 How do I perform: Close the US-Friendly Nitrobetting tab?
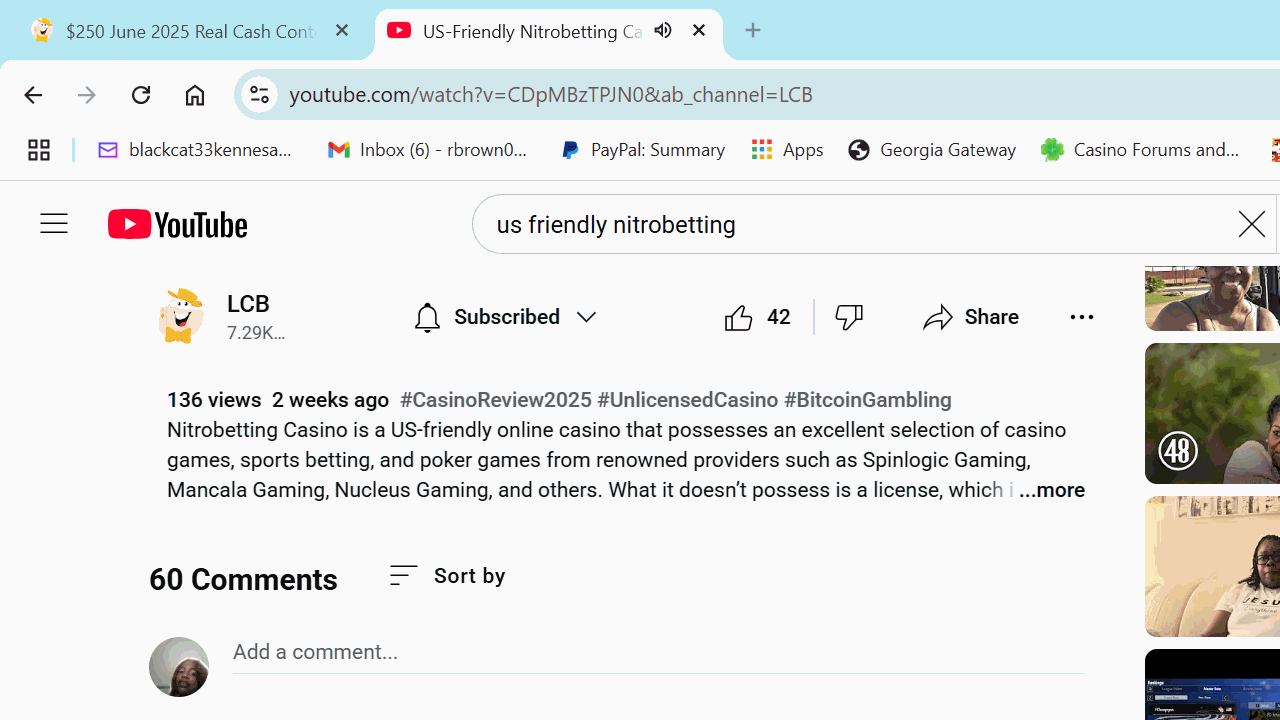699,31
